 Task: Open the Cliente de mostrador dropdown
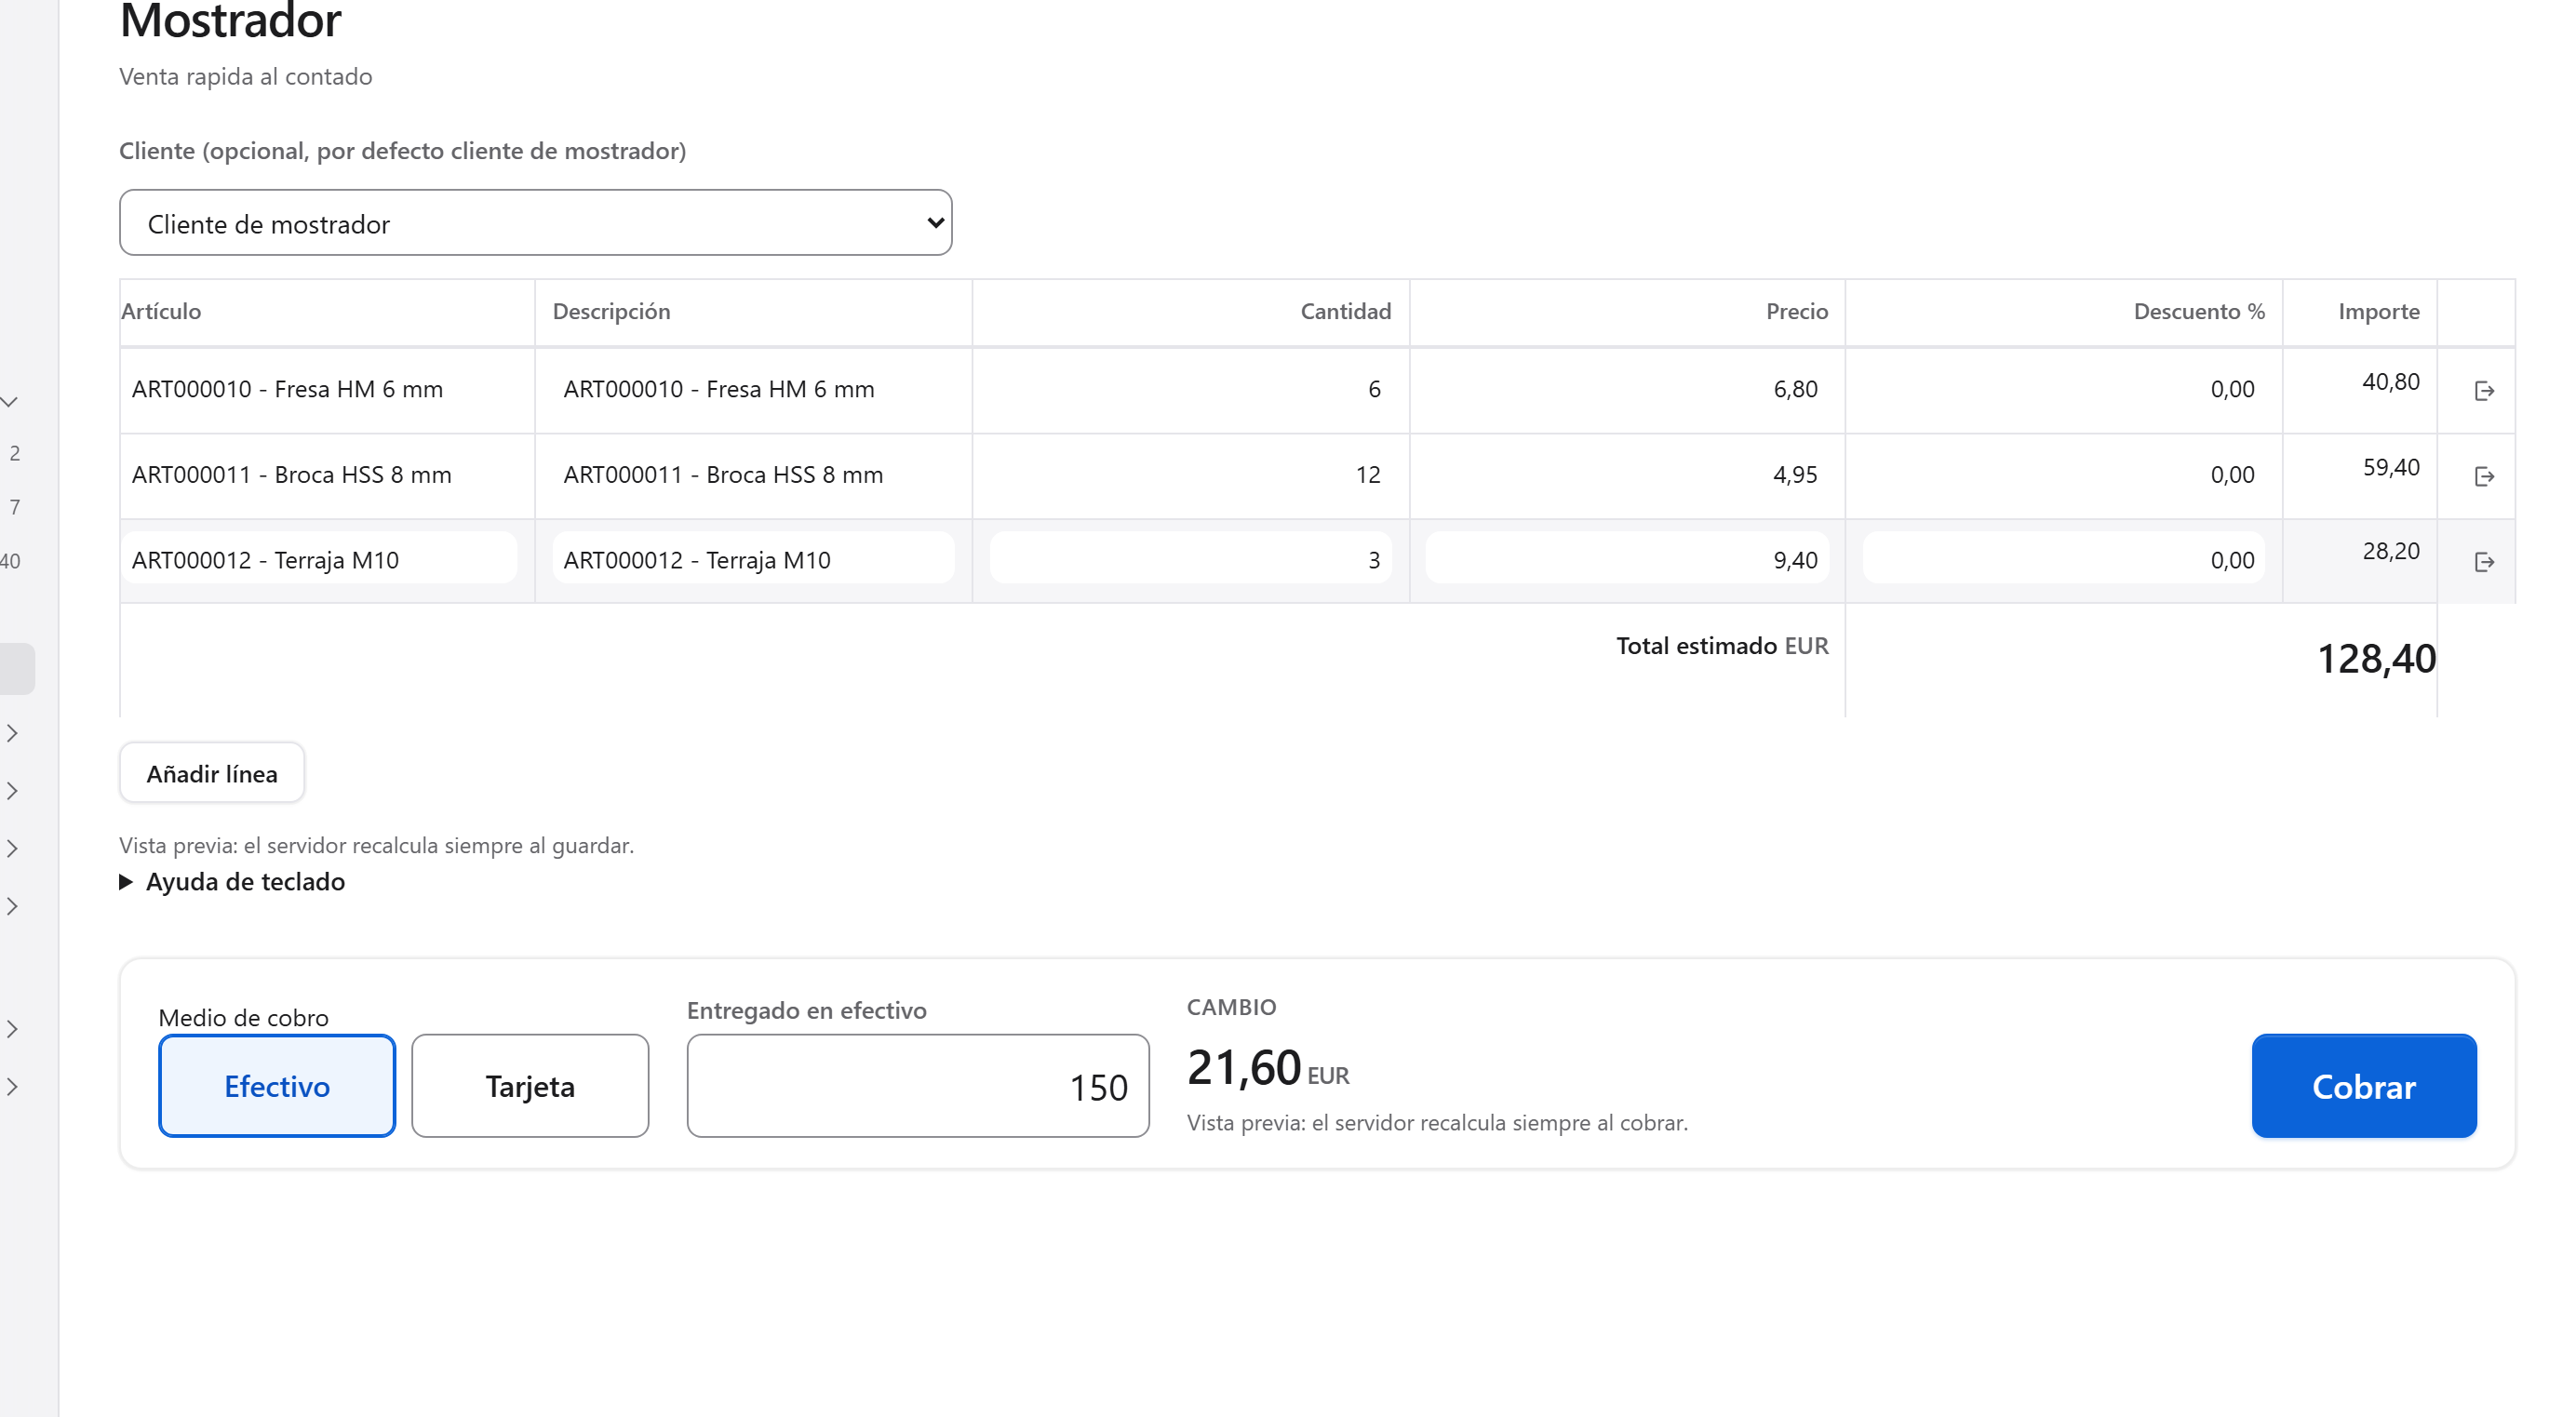[x=536, y=223]
